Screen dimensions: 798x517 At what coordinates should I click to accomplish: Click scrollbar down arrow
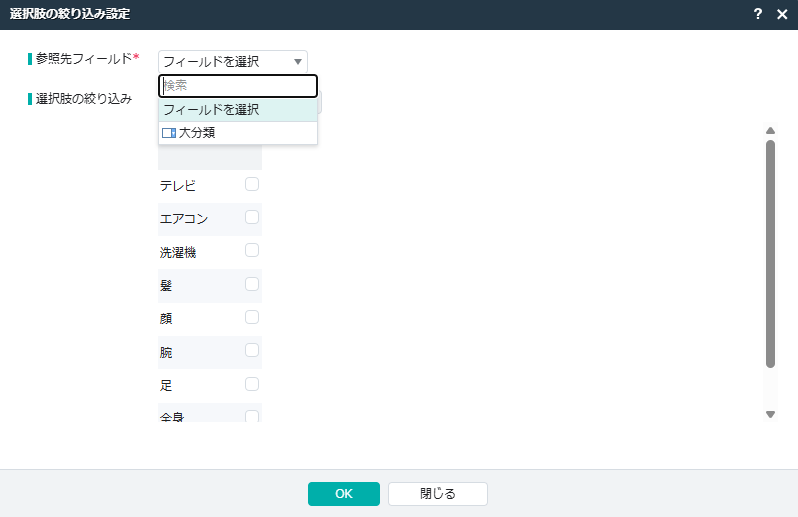[770, 413]
